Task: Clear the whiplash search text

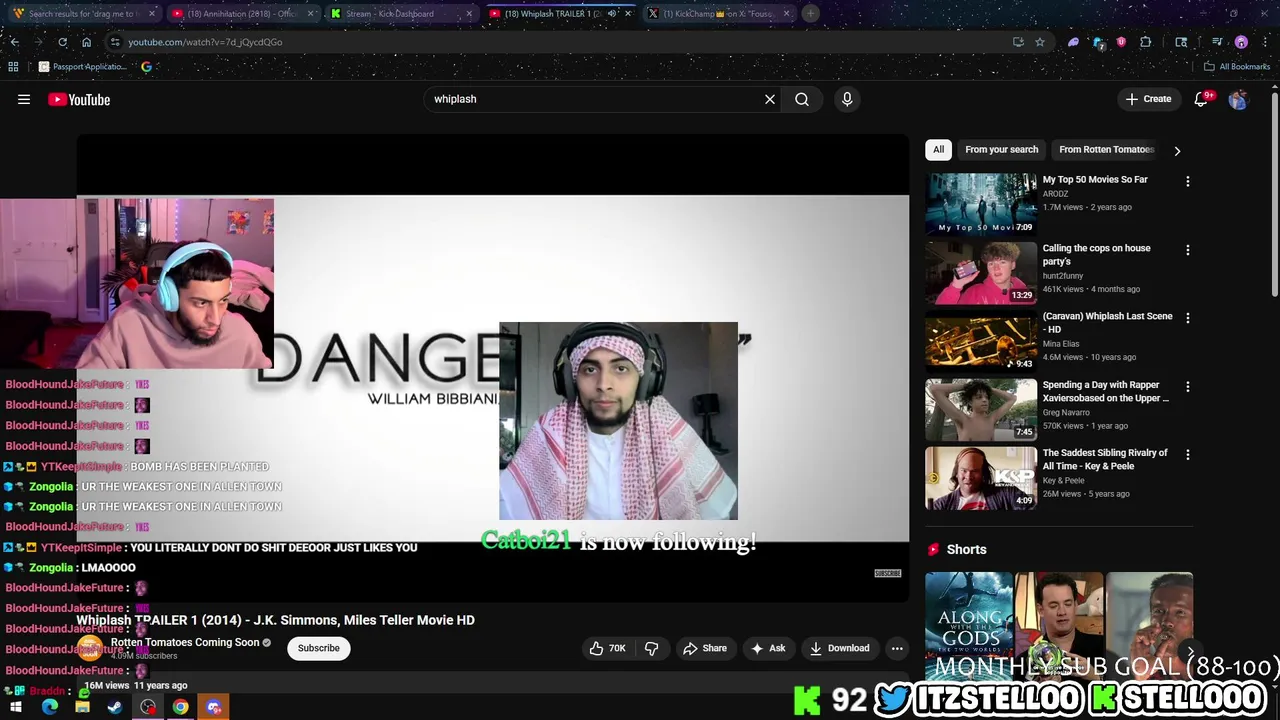Action: (x=770, y=99)
